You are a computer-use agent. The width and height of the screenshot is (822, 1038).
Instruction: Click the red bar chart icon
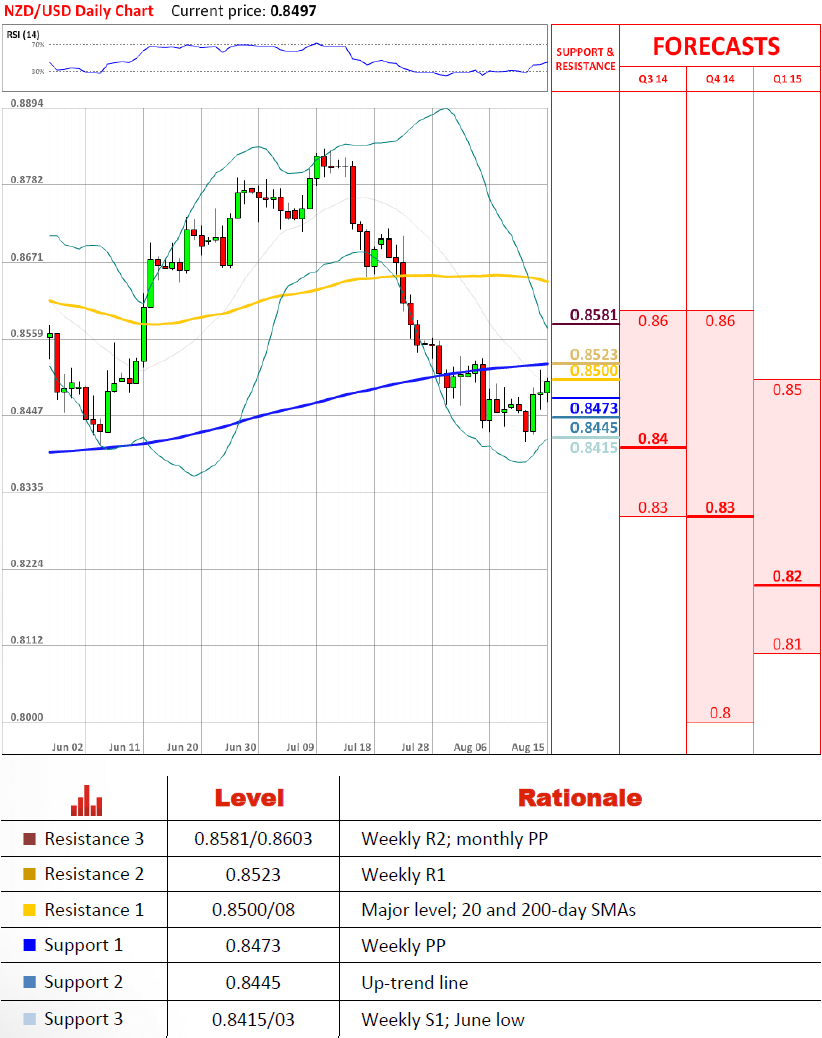point(87,800)
